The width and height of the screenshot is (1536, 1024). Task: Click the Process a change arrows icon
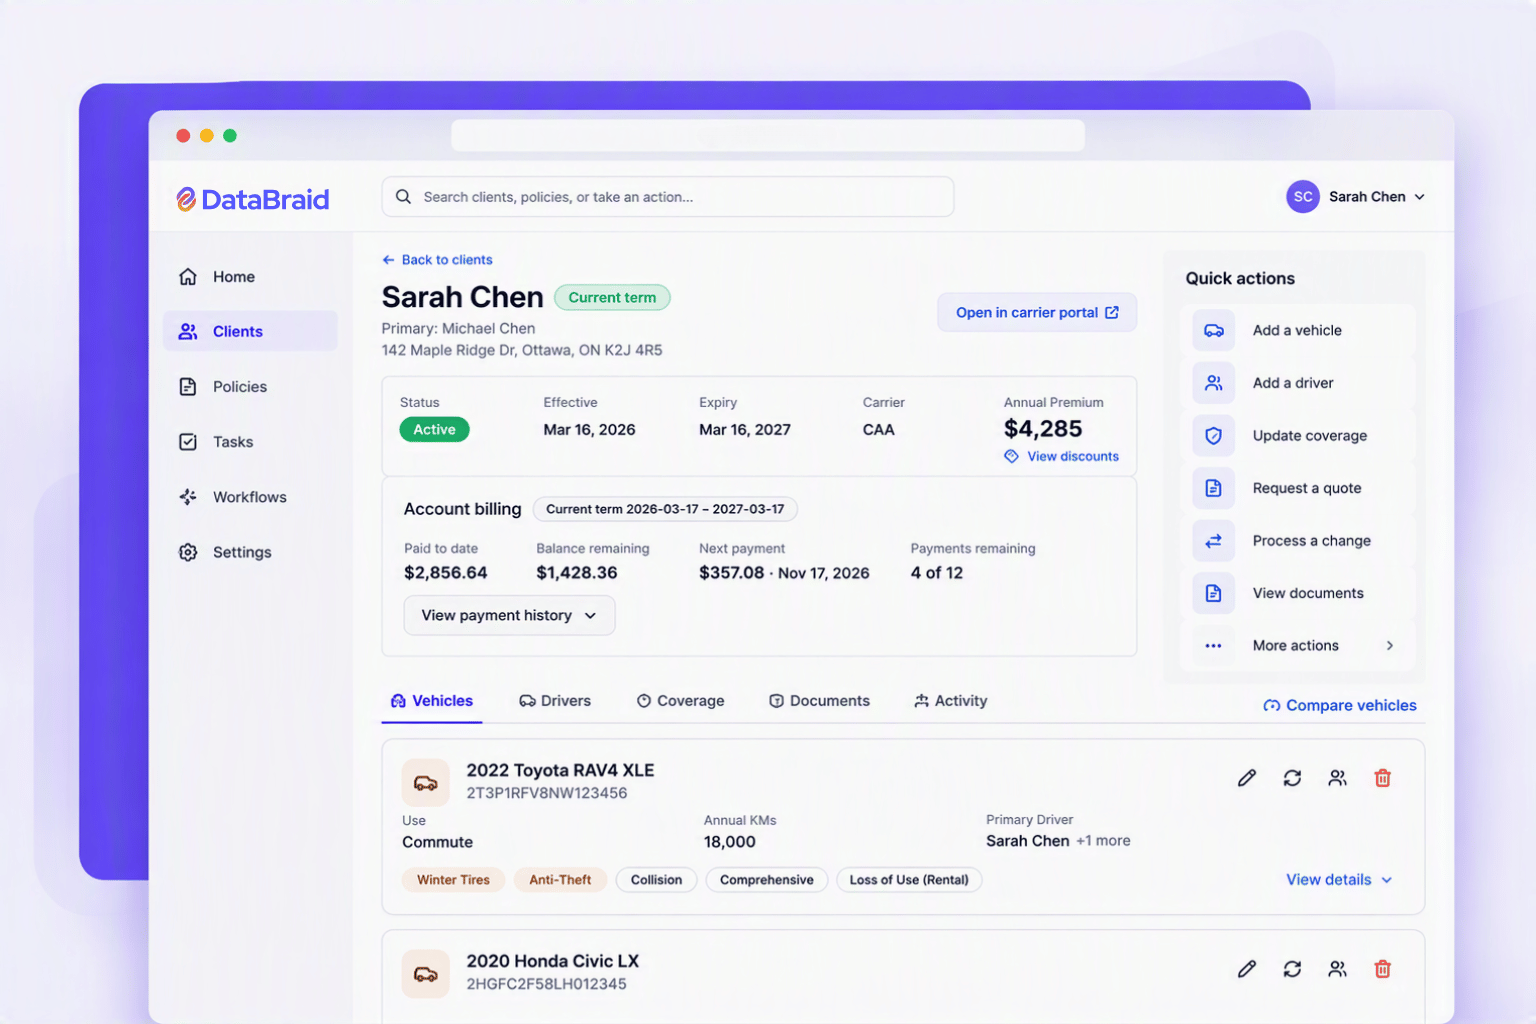click(1213, 541)
